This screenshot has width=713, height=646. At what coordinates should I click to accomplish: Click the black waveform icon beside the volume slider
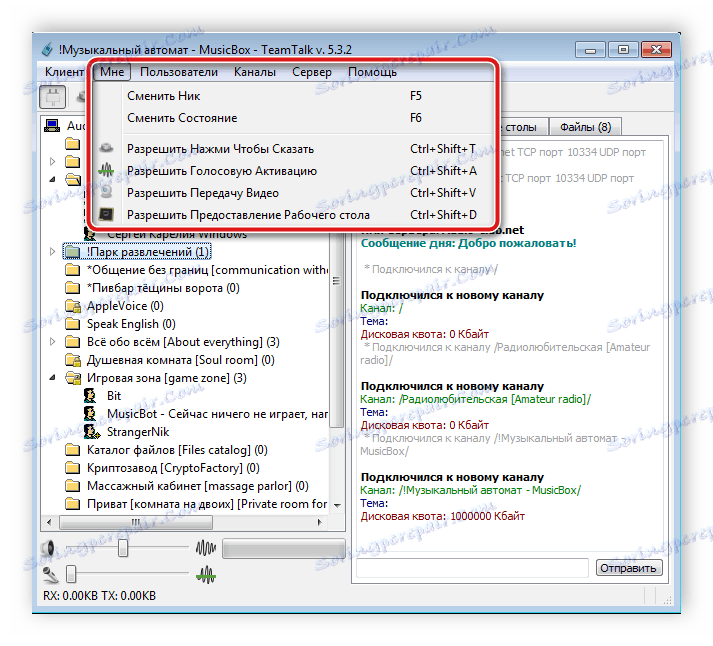[206, 548]
